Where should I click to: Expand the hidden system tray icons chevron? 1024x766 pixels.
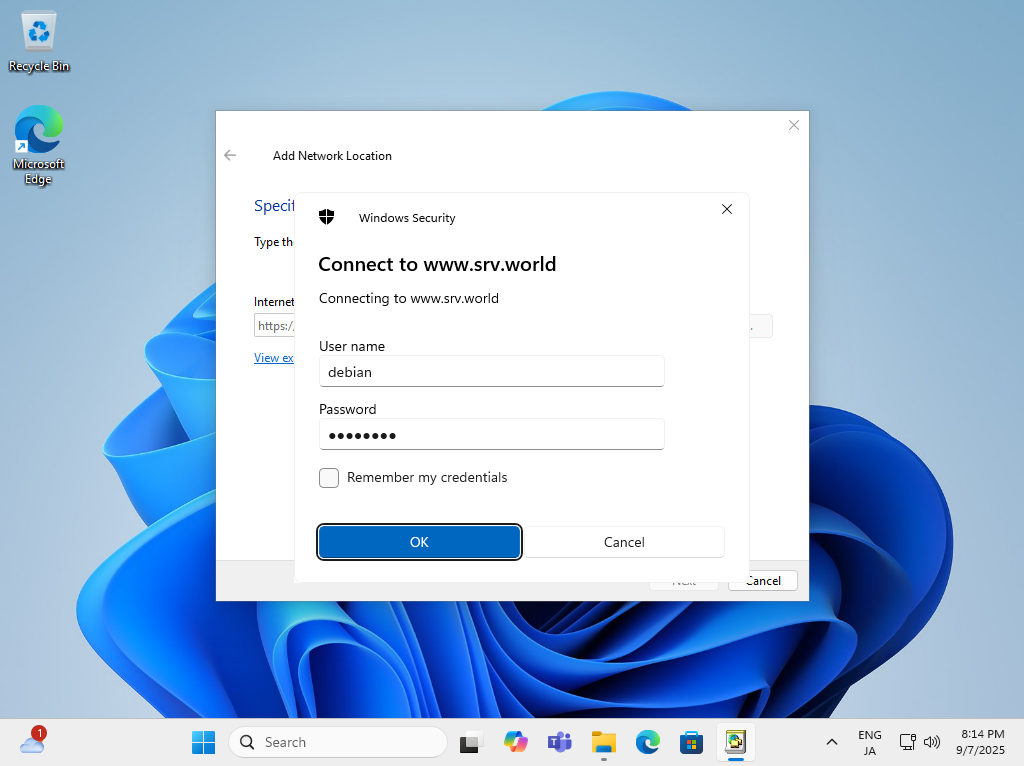pyautogui.click(x=831, y=742)
